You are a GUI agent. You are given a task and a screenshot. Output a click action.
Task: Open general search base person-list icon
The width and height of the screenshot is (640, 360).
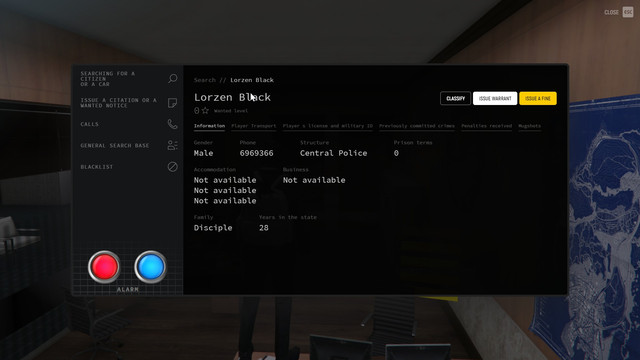173,145
